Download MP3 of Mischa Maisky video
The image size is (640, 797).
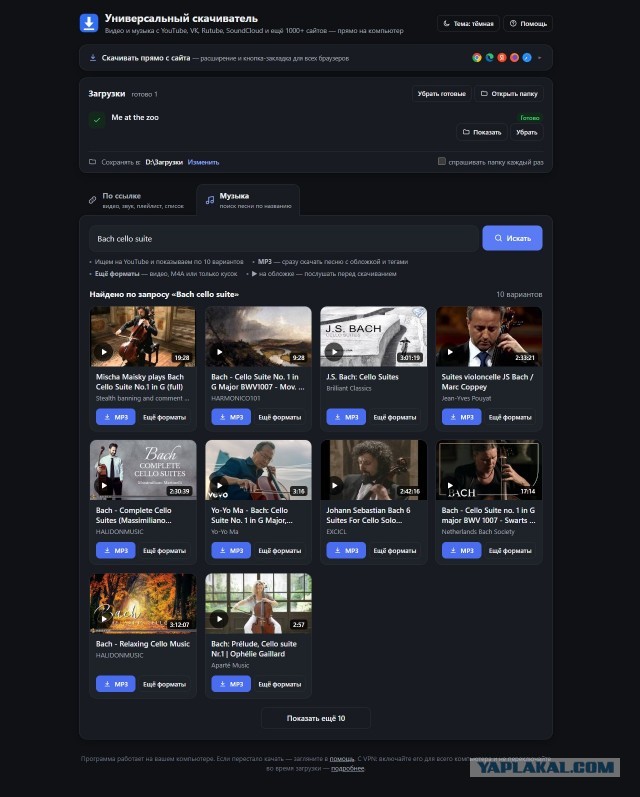coord(116,417)
